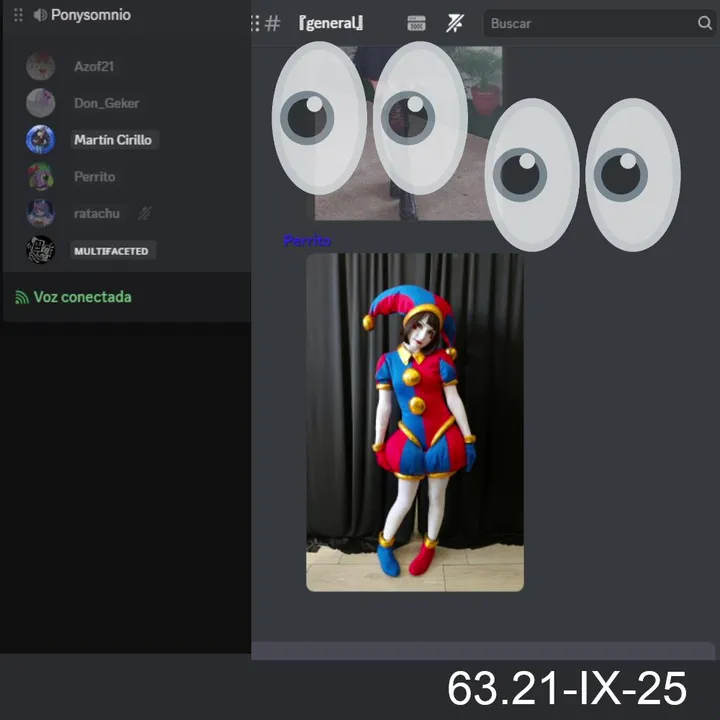Focus the message input box at bottom

pyautogui.click(x=483, y=651)
